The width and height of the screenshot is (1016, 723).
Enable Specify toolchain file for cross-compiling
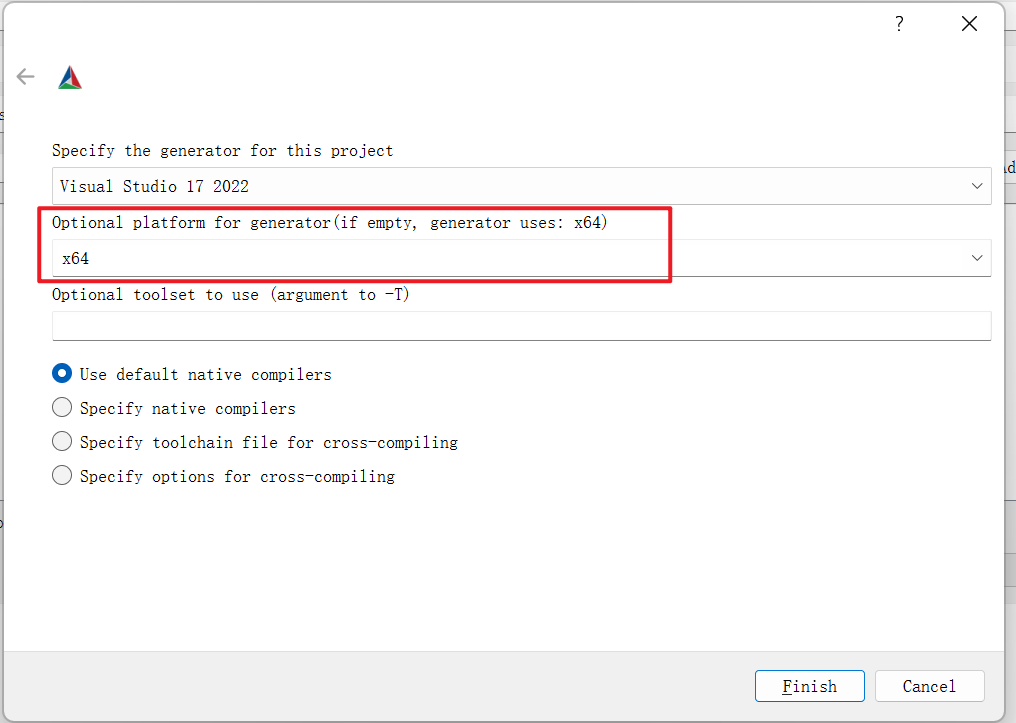click(62, 442)
